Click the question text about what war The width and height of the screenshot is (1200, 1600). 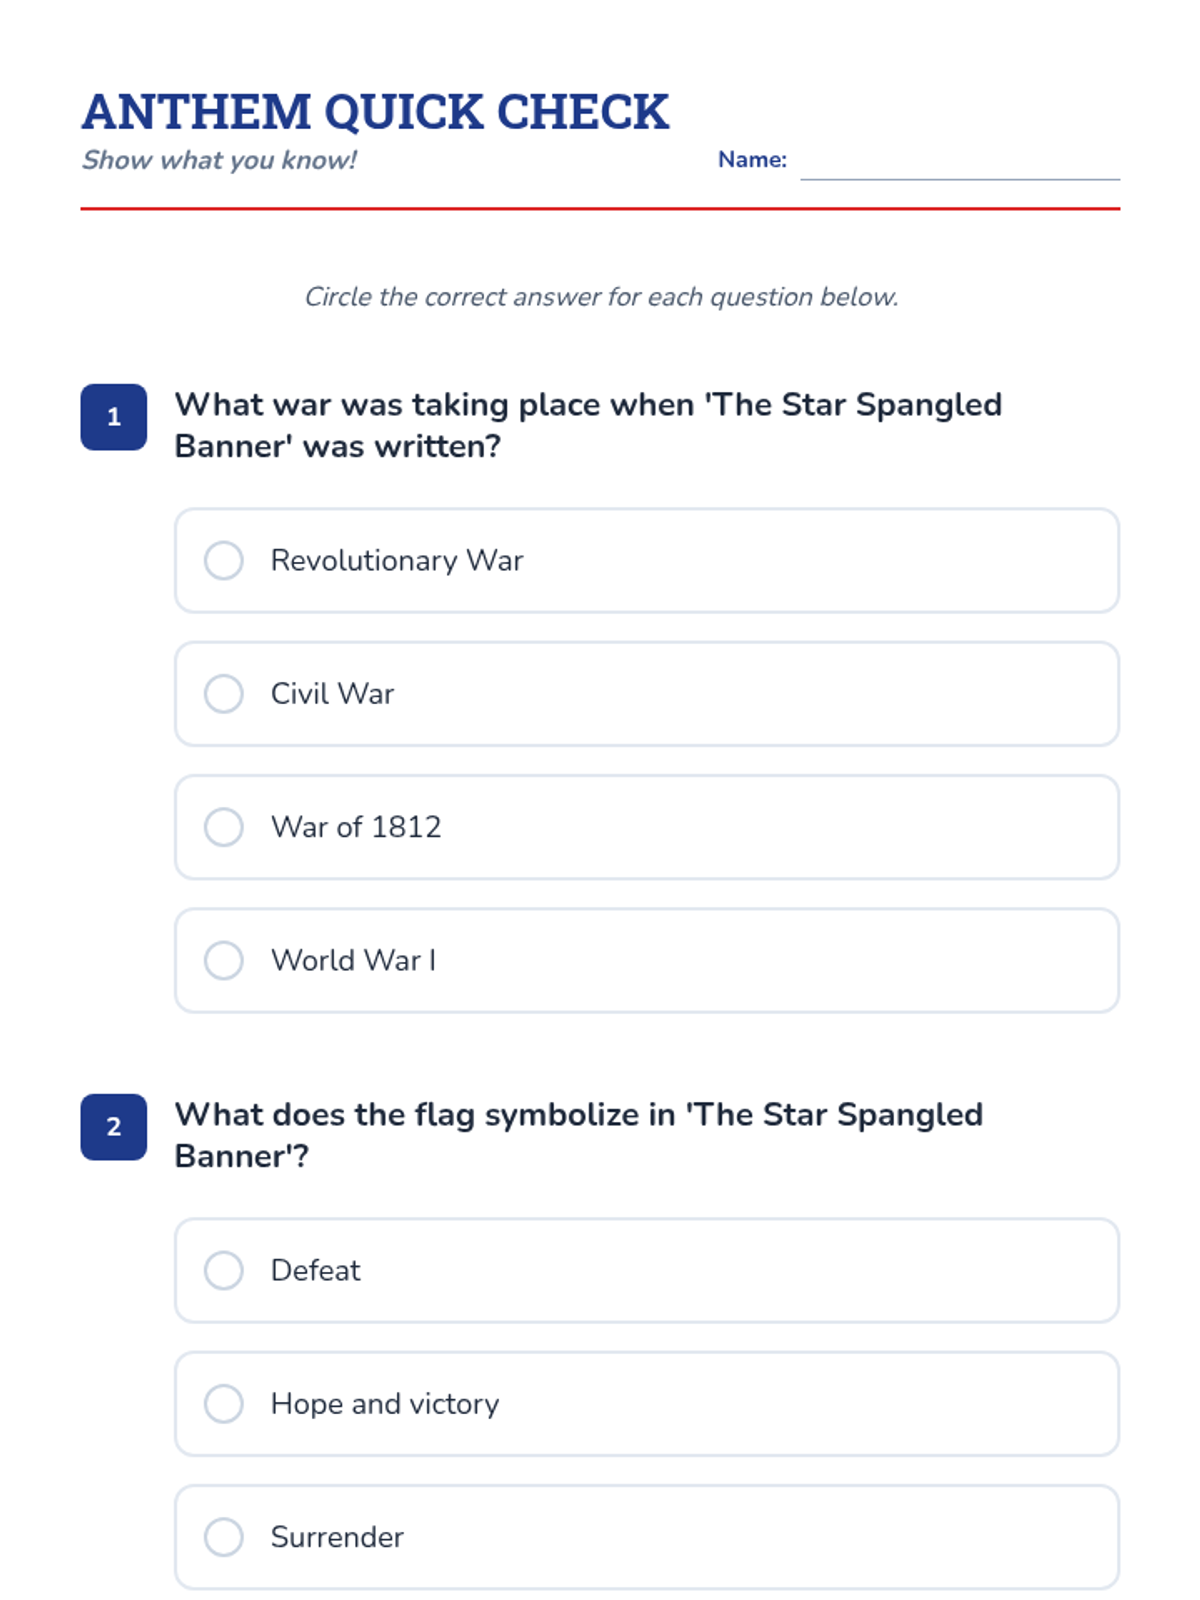tap(588, 425)
